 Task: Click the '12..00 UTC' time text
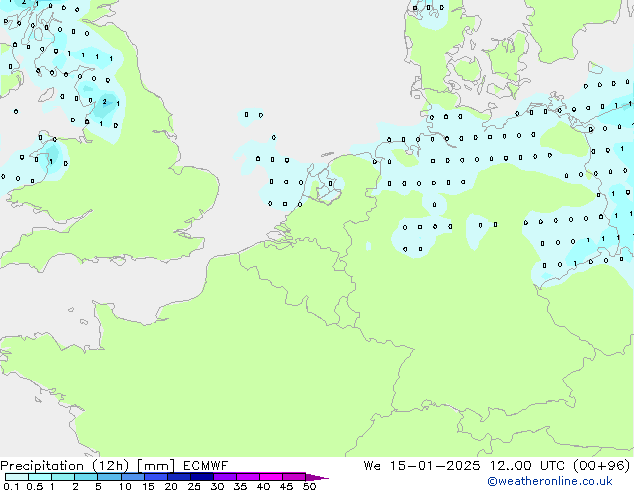[x=527, y=466]
